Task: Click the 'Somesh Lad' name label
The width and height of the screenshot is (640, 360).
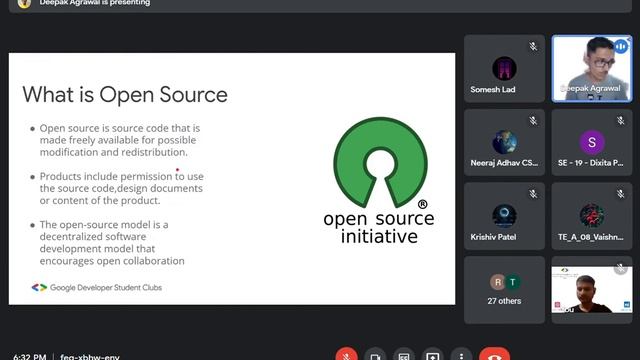Action: tap(493, 89)
